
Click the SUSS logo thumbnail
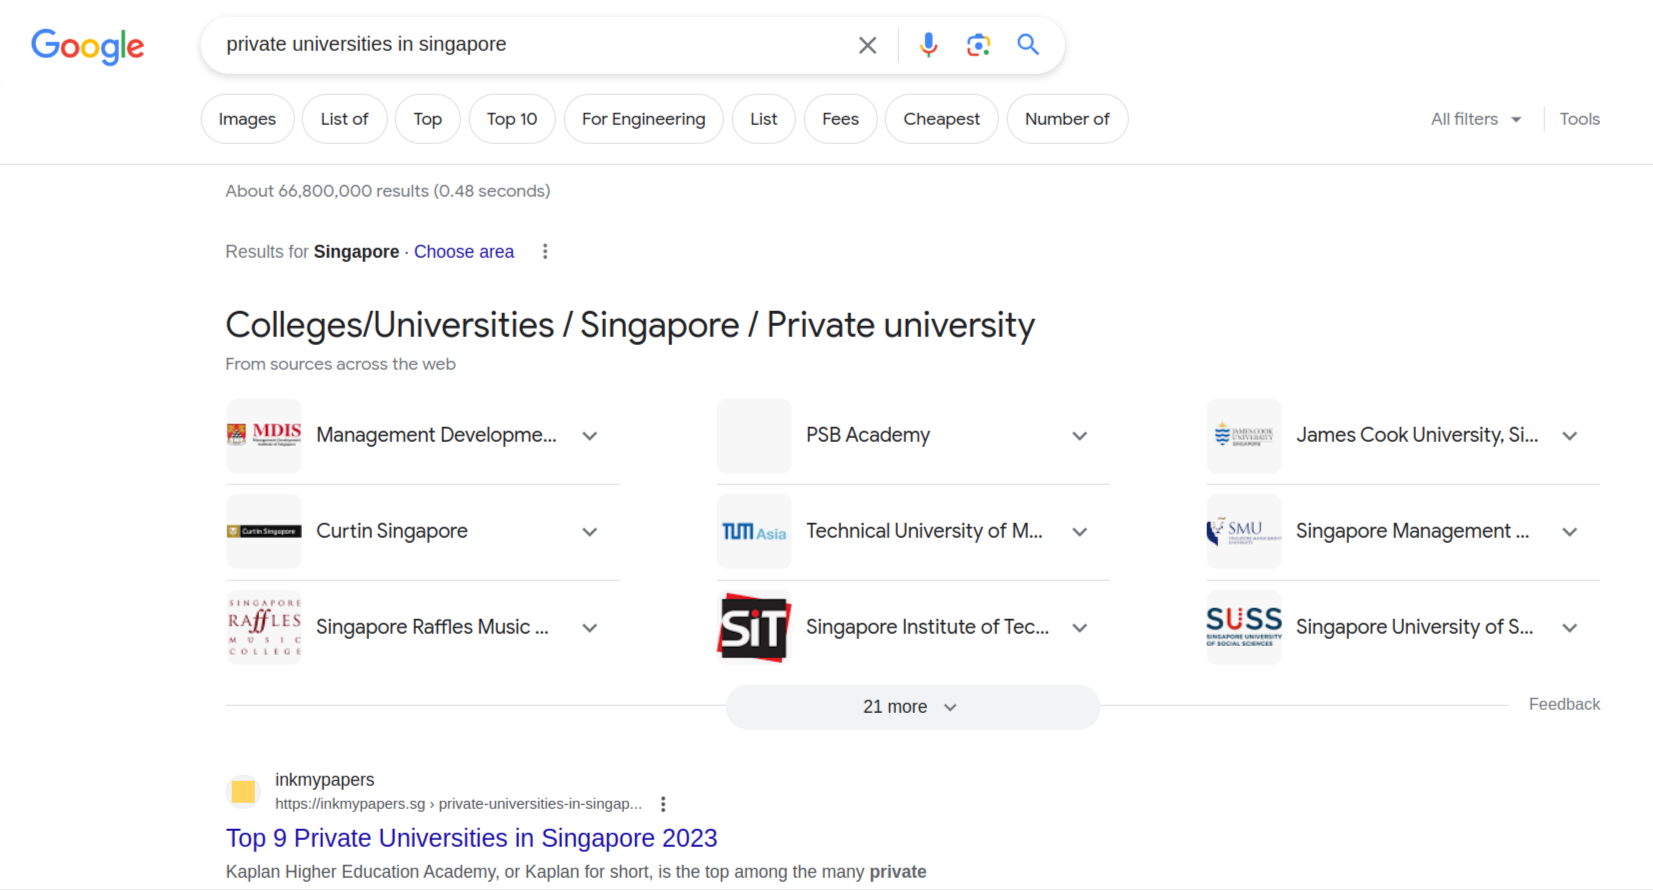click(1244, 628)
